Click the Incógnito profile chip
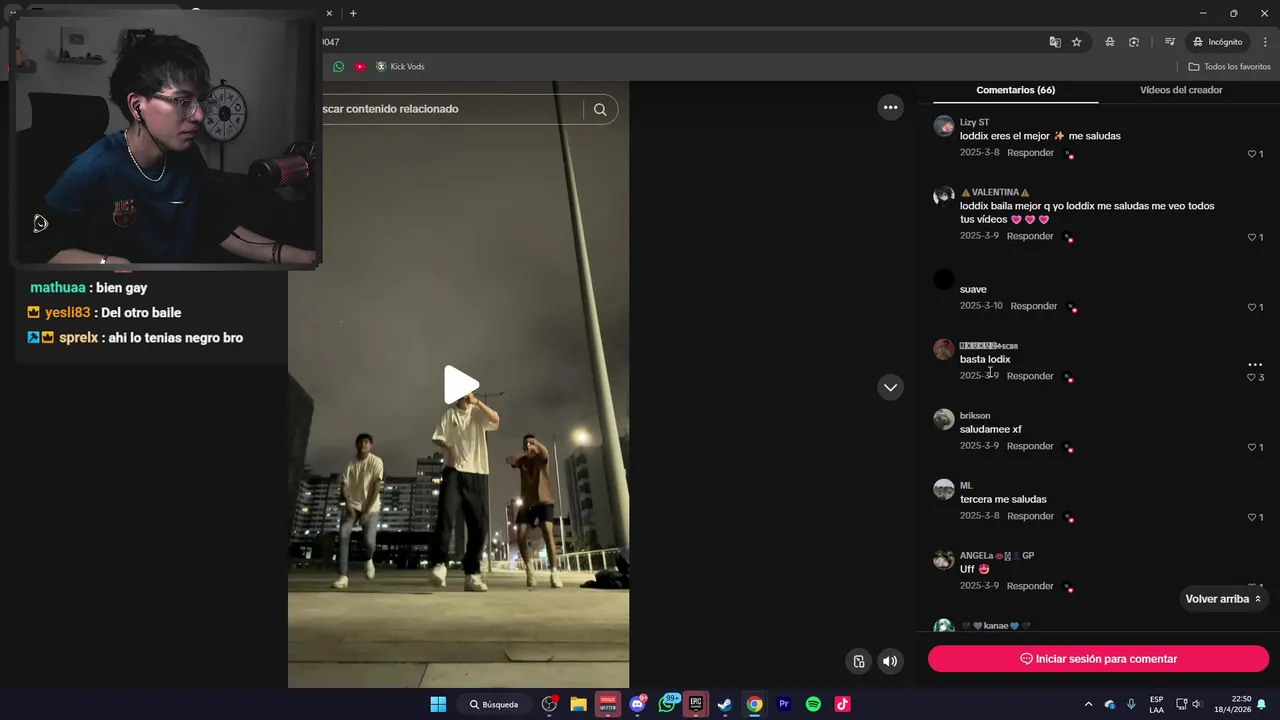The image size is (1280, 720). pyautogui.click(x=1217, y=42)
